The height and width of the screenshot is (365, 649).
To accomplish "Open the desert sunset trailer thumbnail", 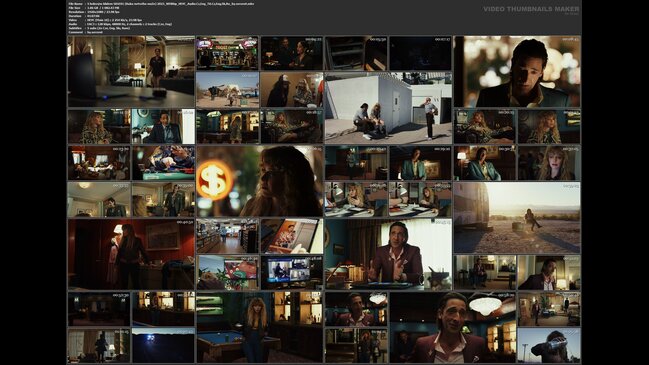I will pyautogui.click(x=517, y=218).
